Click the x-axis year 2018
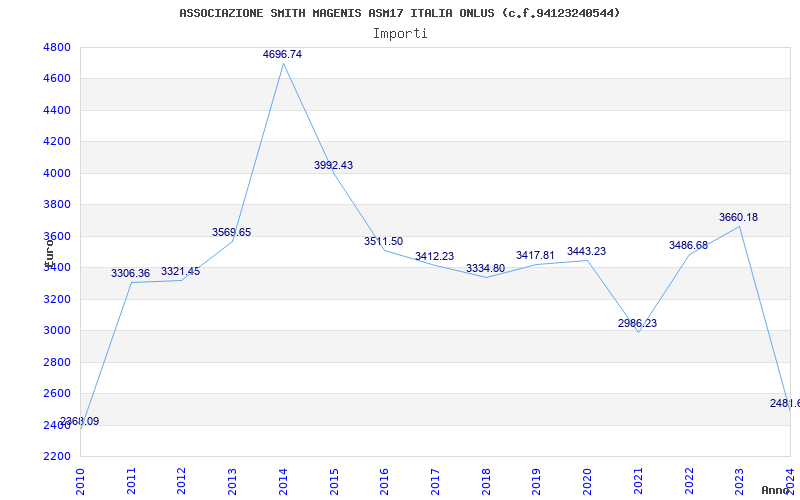Screen dimensions: 800x500 486,481
